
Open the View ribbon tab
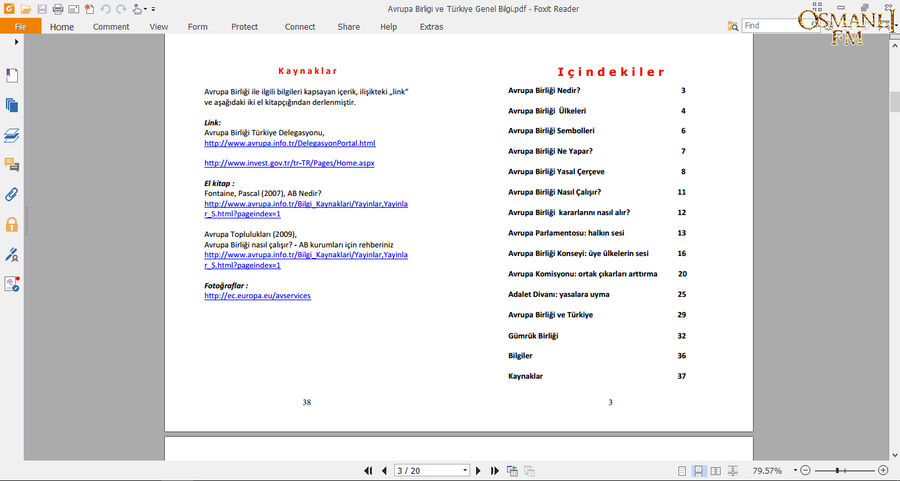(x=158, y=26)
